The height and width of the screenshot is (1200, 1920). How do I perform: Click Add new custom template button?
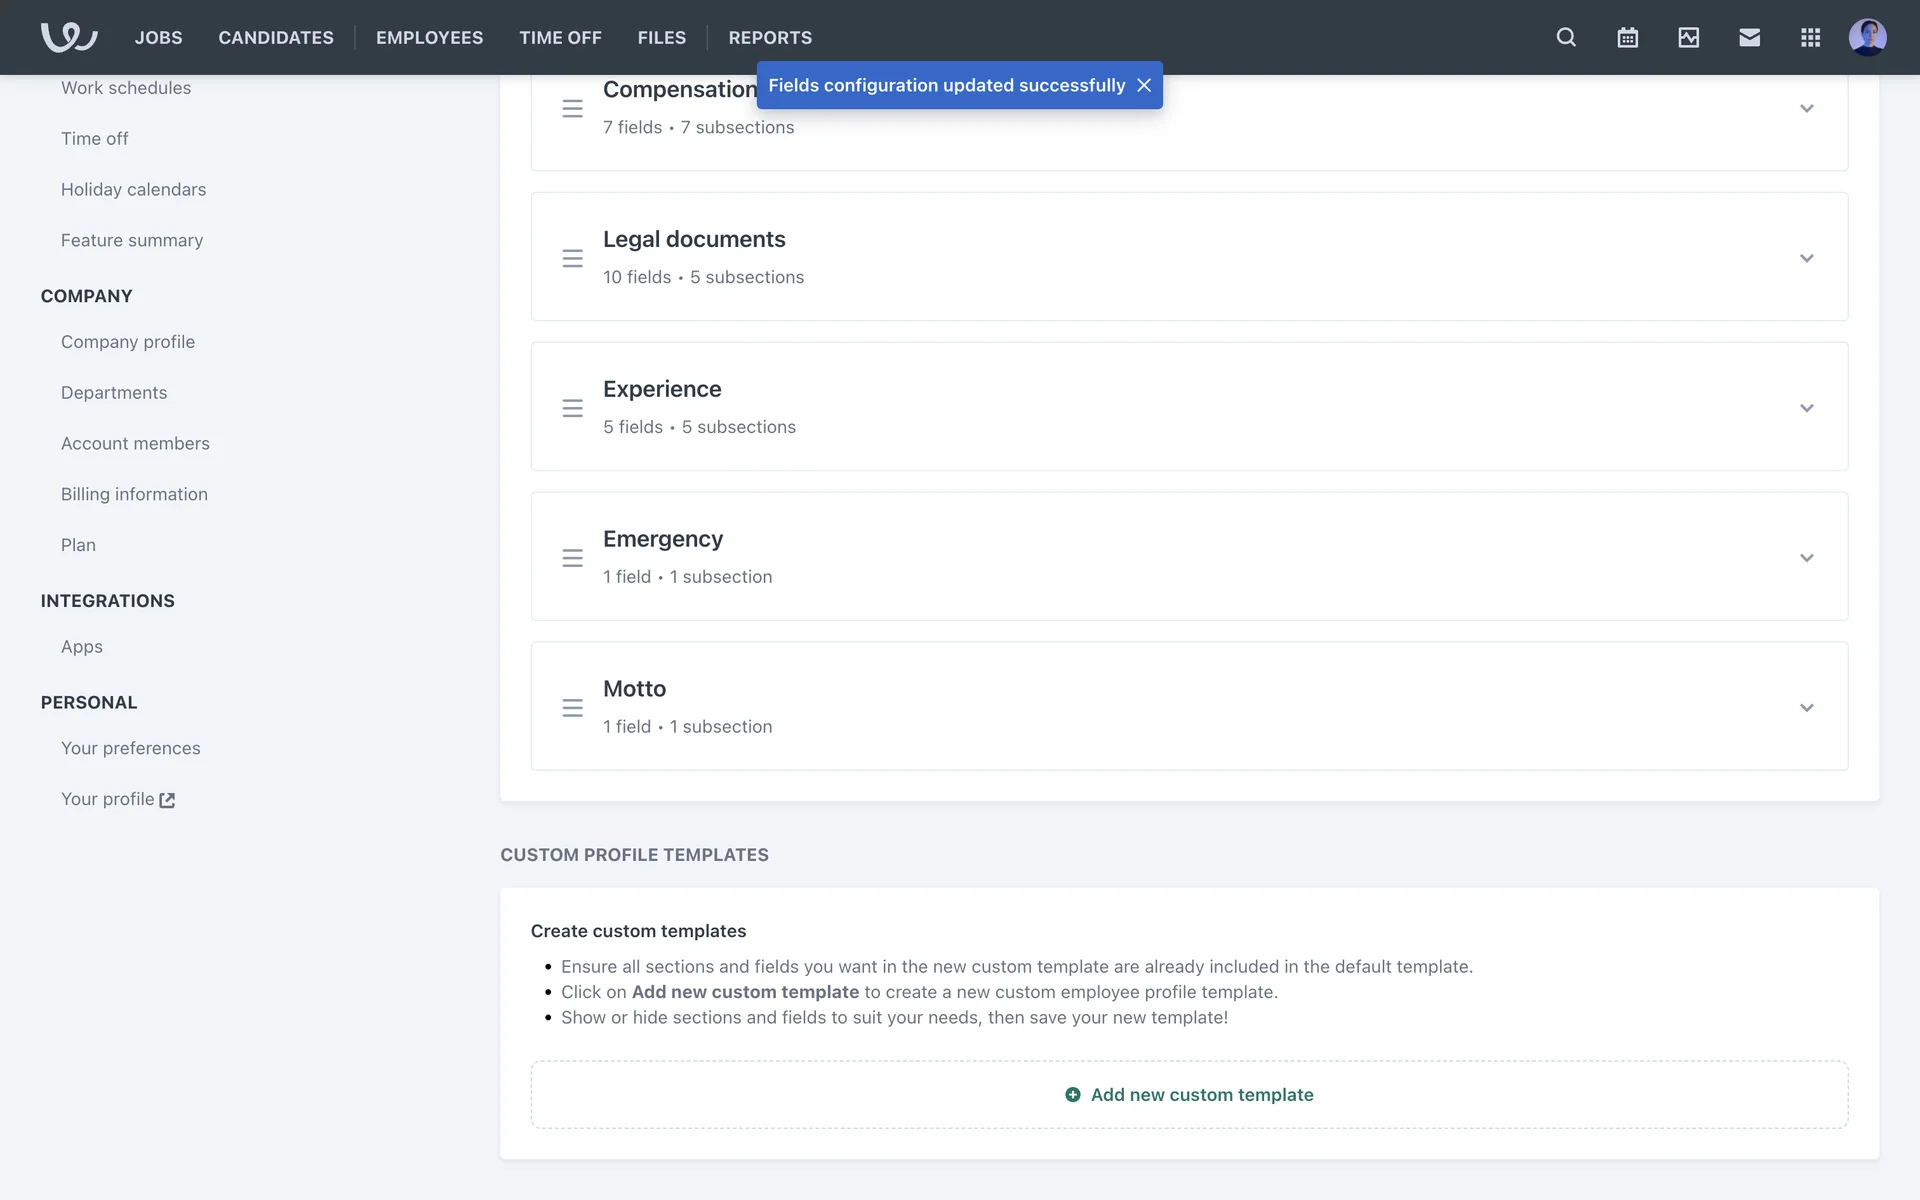click(x=1189, y=1095)
